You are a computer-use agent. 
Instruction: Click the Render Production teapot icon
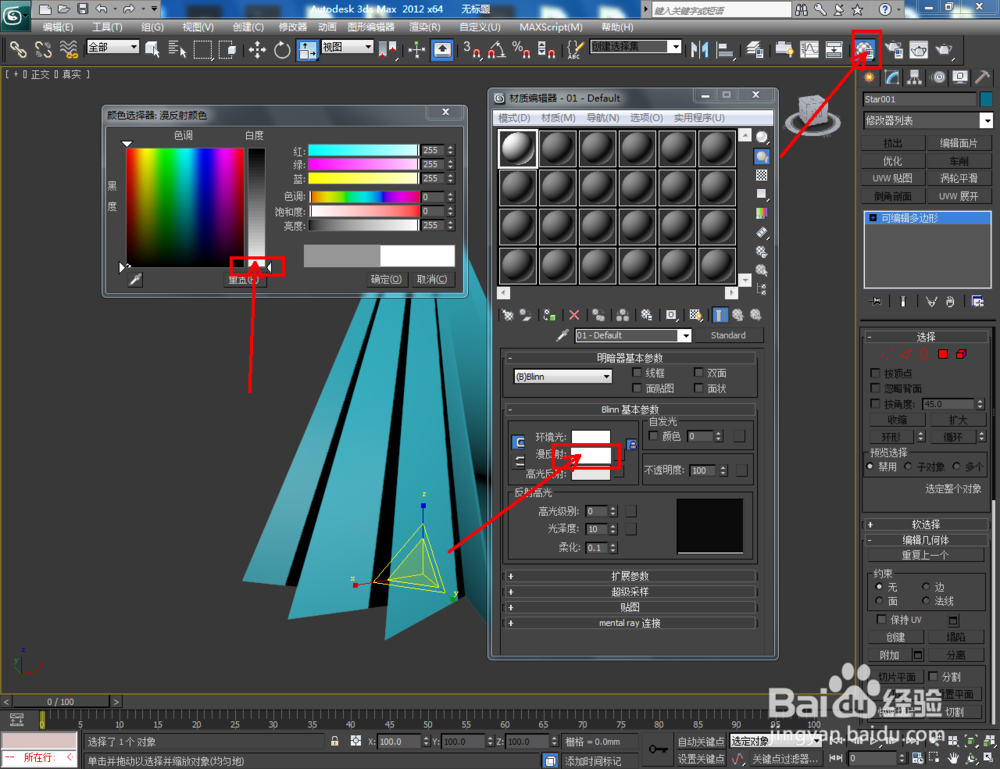(944, 50)
